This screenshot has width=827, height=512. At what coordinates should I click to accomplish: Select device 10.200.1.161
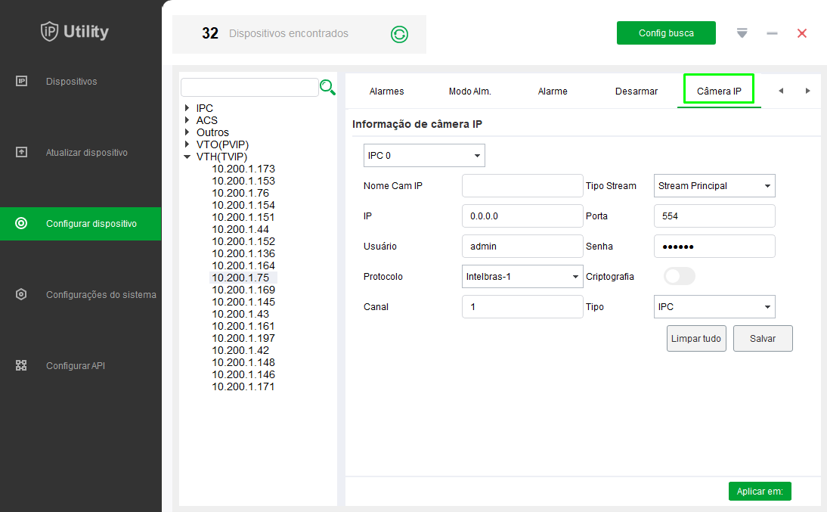pyautogui.click(x=244, y=326)
